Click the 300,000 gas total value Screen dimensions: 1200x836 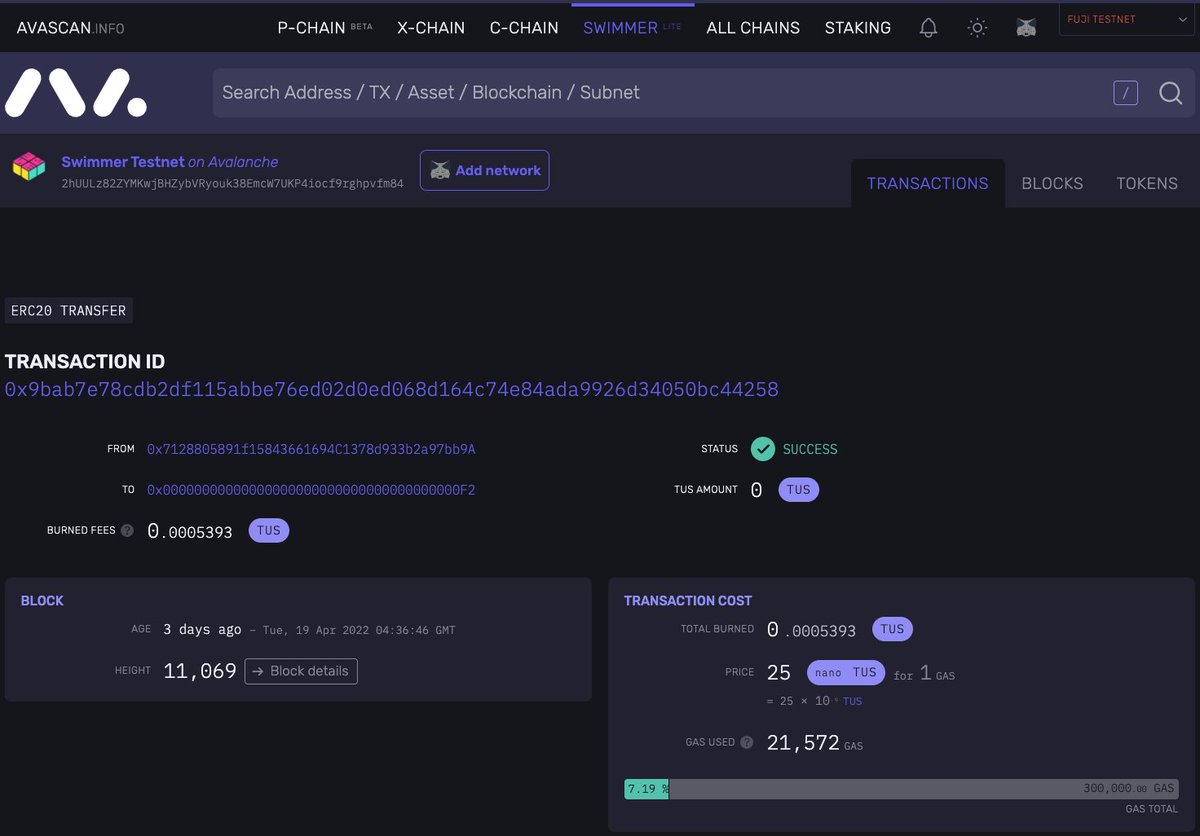1129,789
